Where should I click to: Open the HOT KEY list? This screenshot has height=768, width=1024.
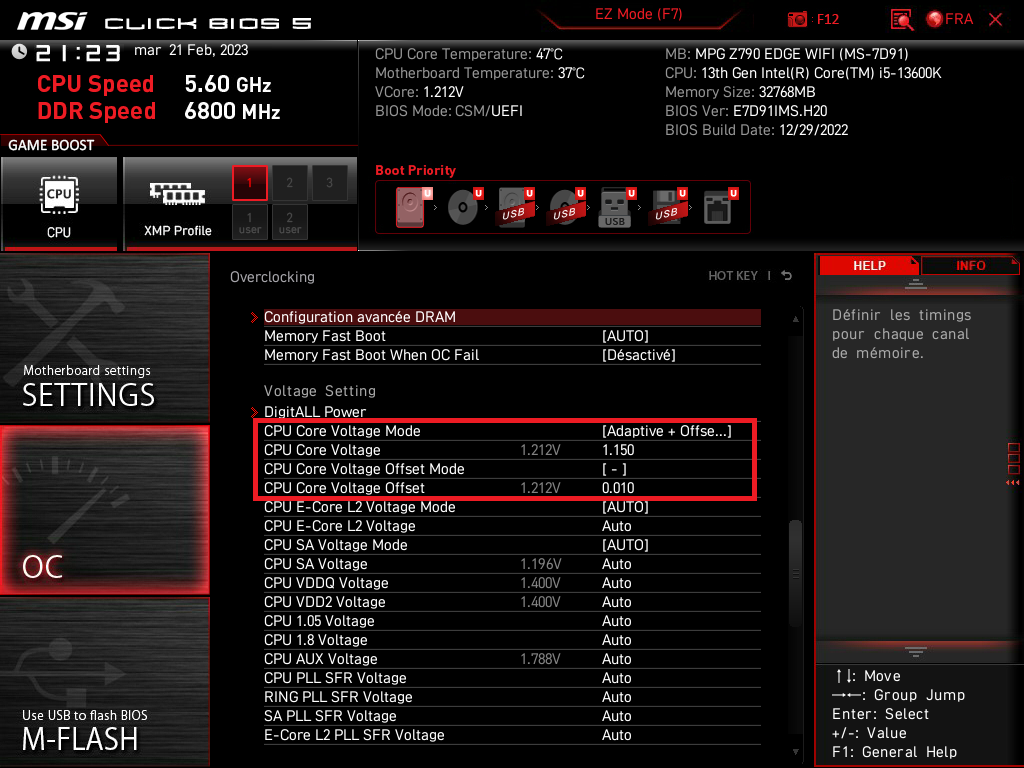point(733,276)
